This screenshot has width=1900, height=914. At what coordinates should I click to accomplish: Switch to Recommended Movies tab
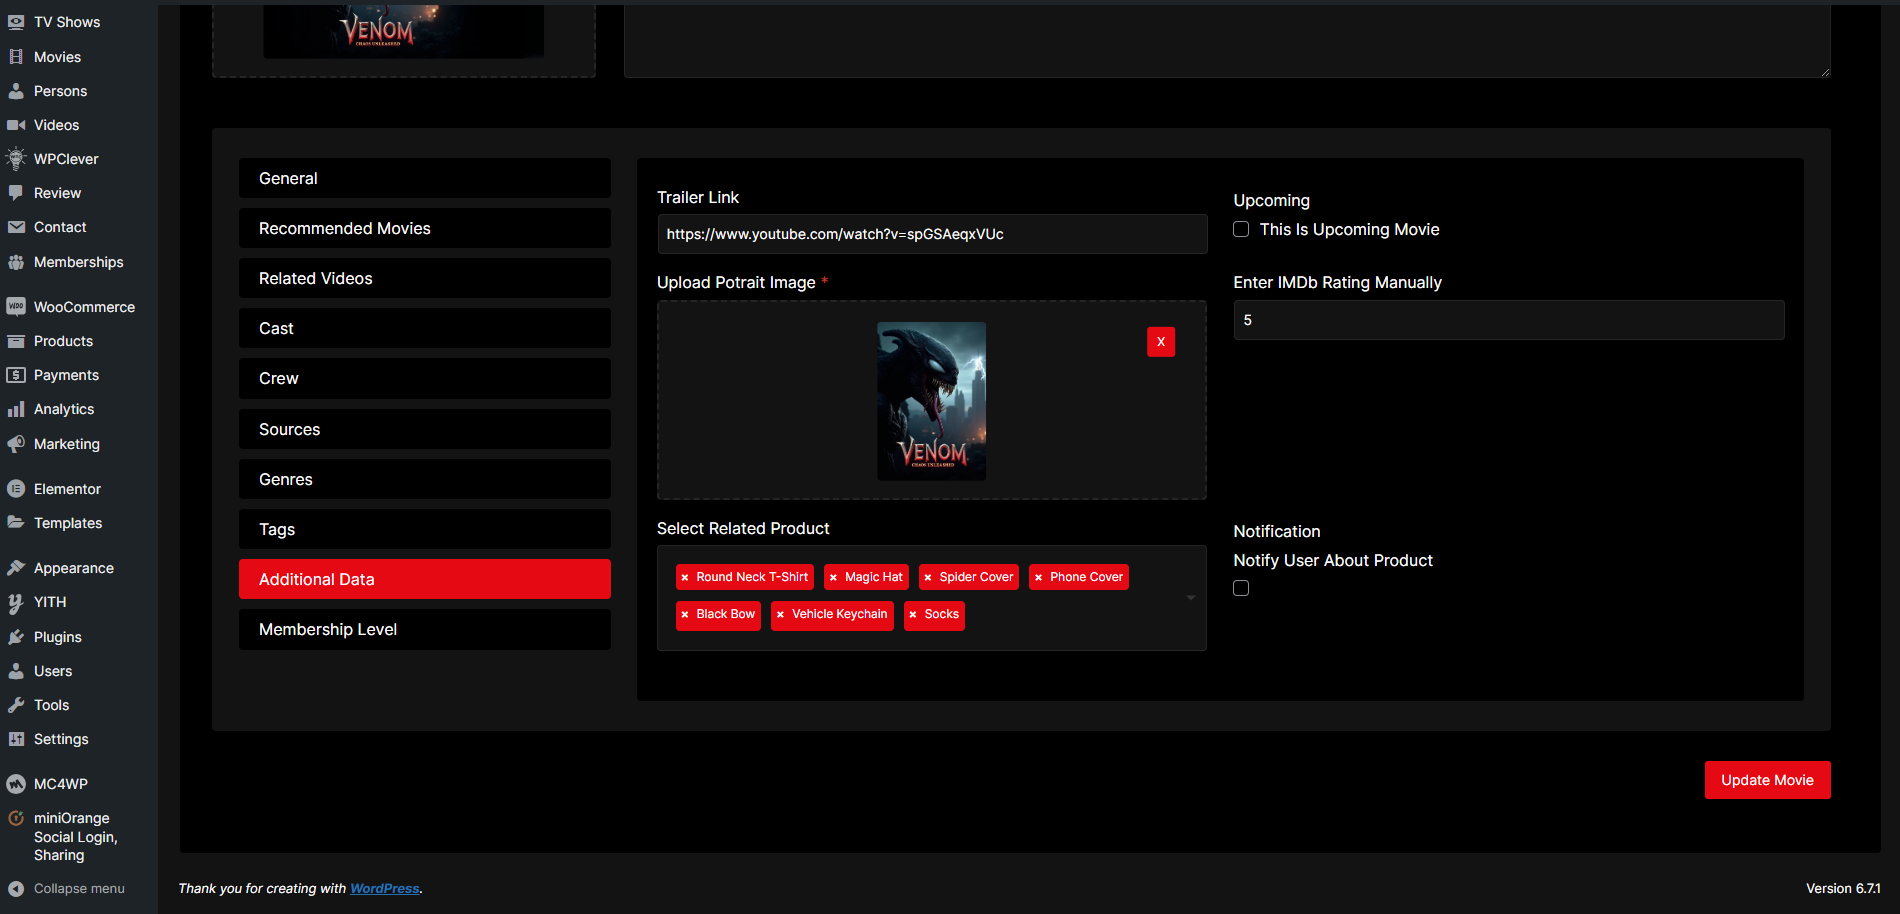click(x=425, y=228)
